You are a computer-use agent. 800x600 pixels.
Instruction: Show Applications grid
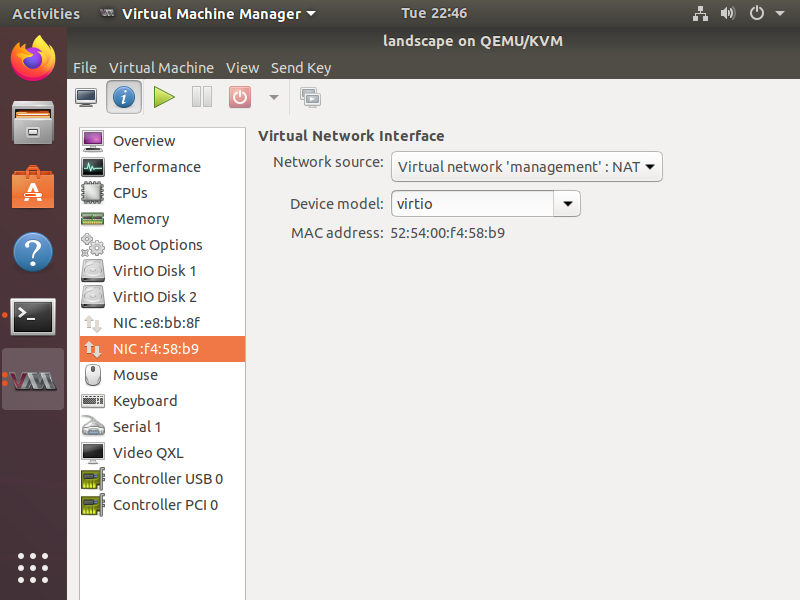33,568
